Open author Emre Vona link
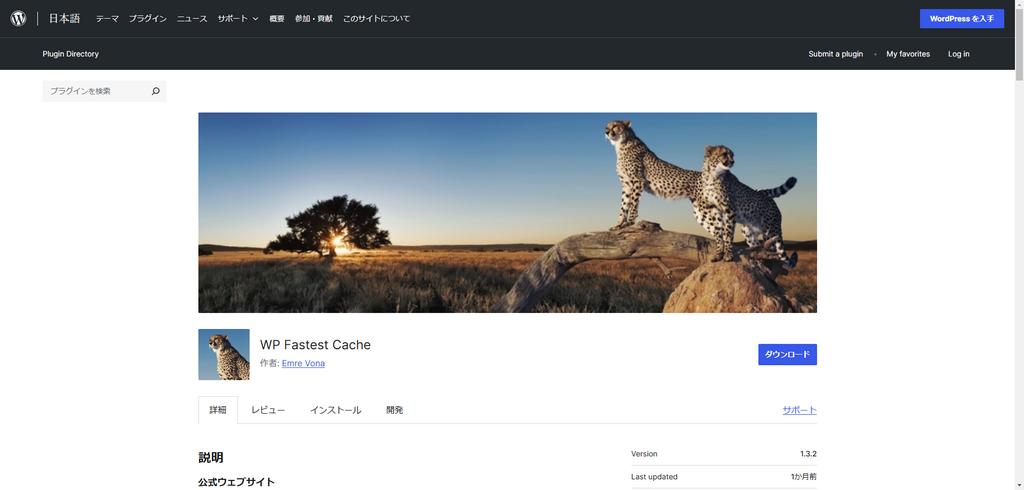The image size is (1024, 490). tap(303, 363)
